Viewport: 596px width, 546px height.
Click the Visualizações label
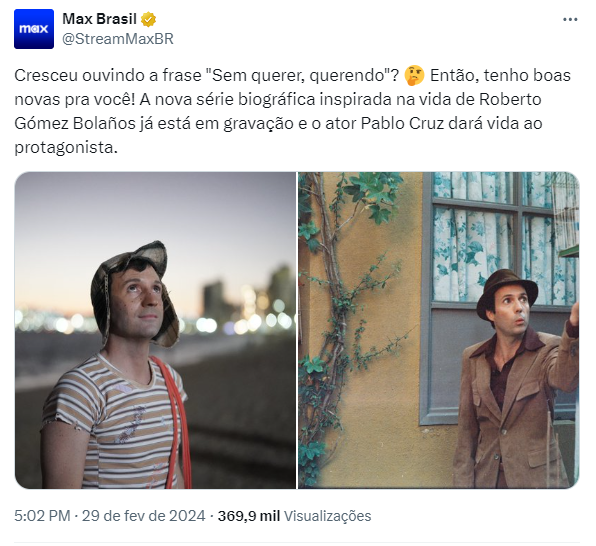tap(328, 516)
